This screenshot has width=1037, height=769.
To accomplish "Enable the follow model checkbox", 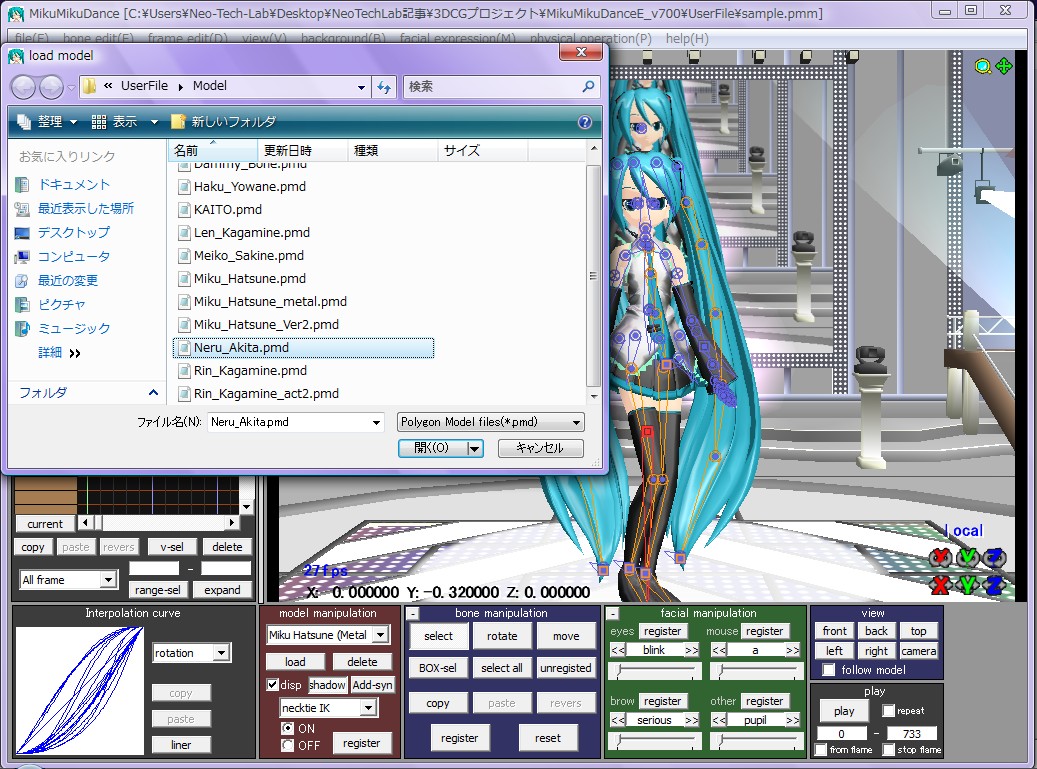I will pos(828,670).
